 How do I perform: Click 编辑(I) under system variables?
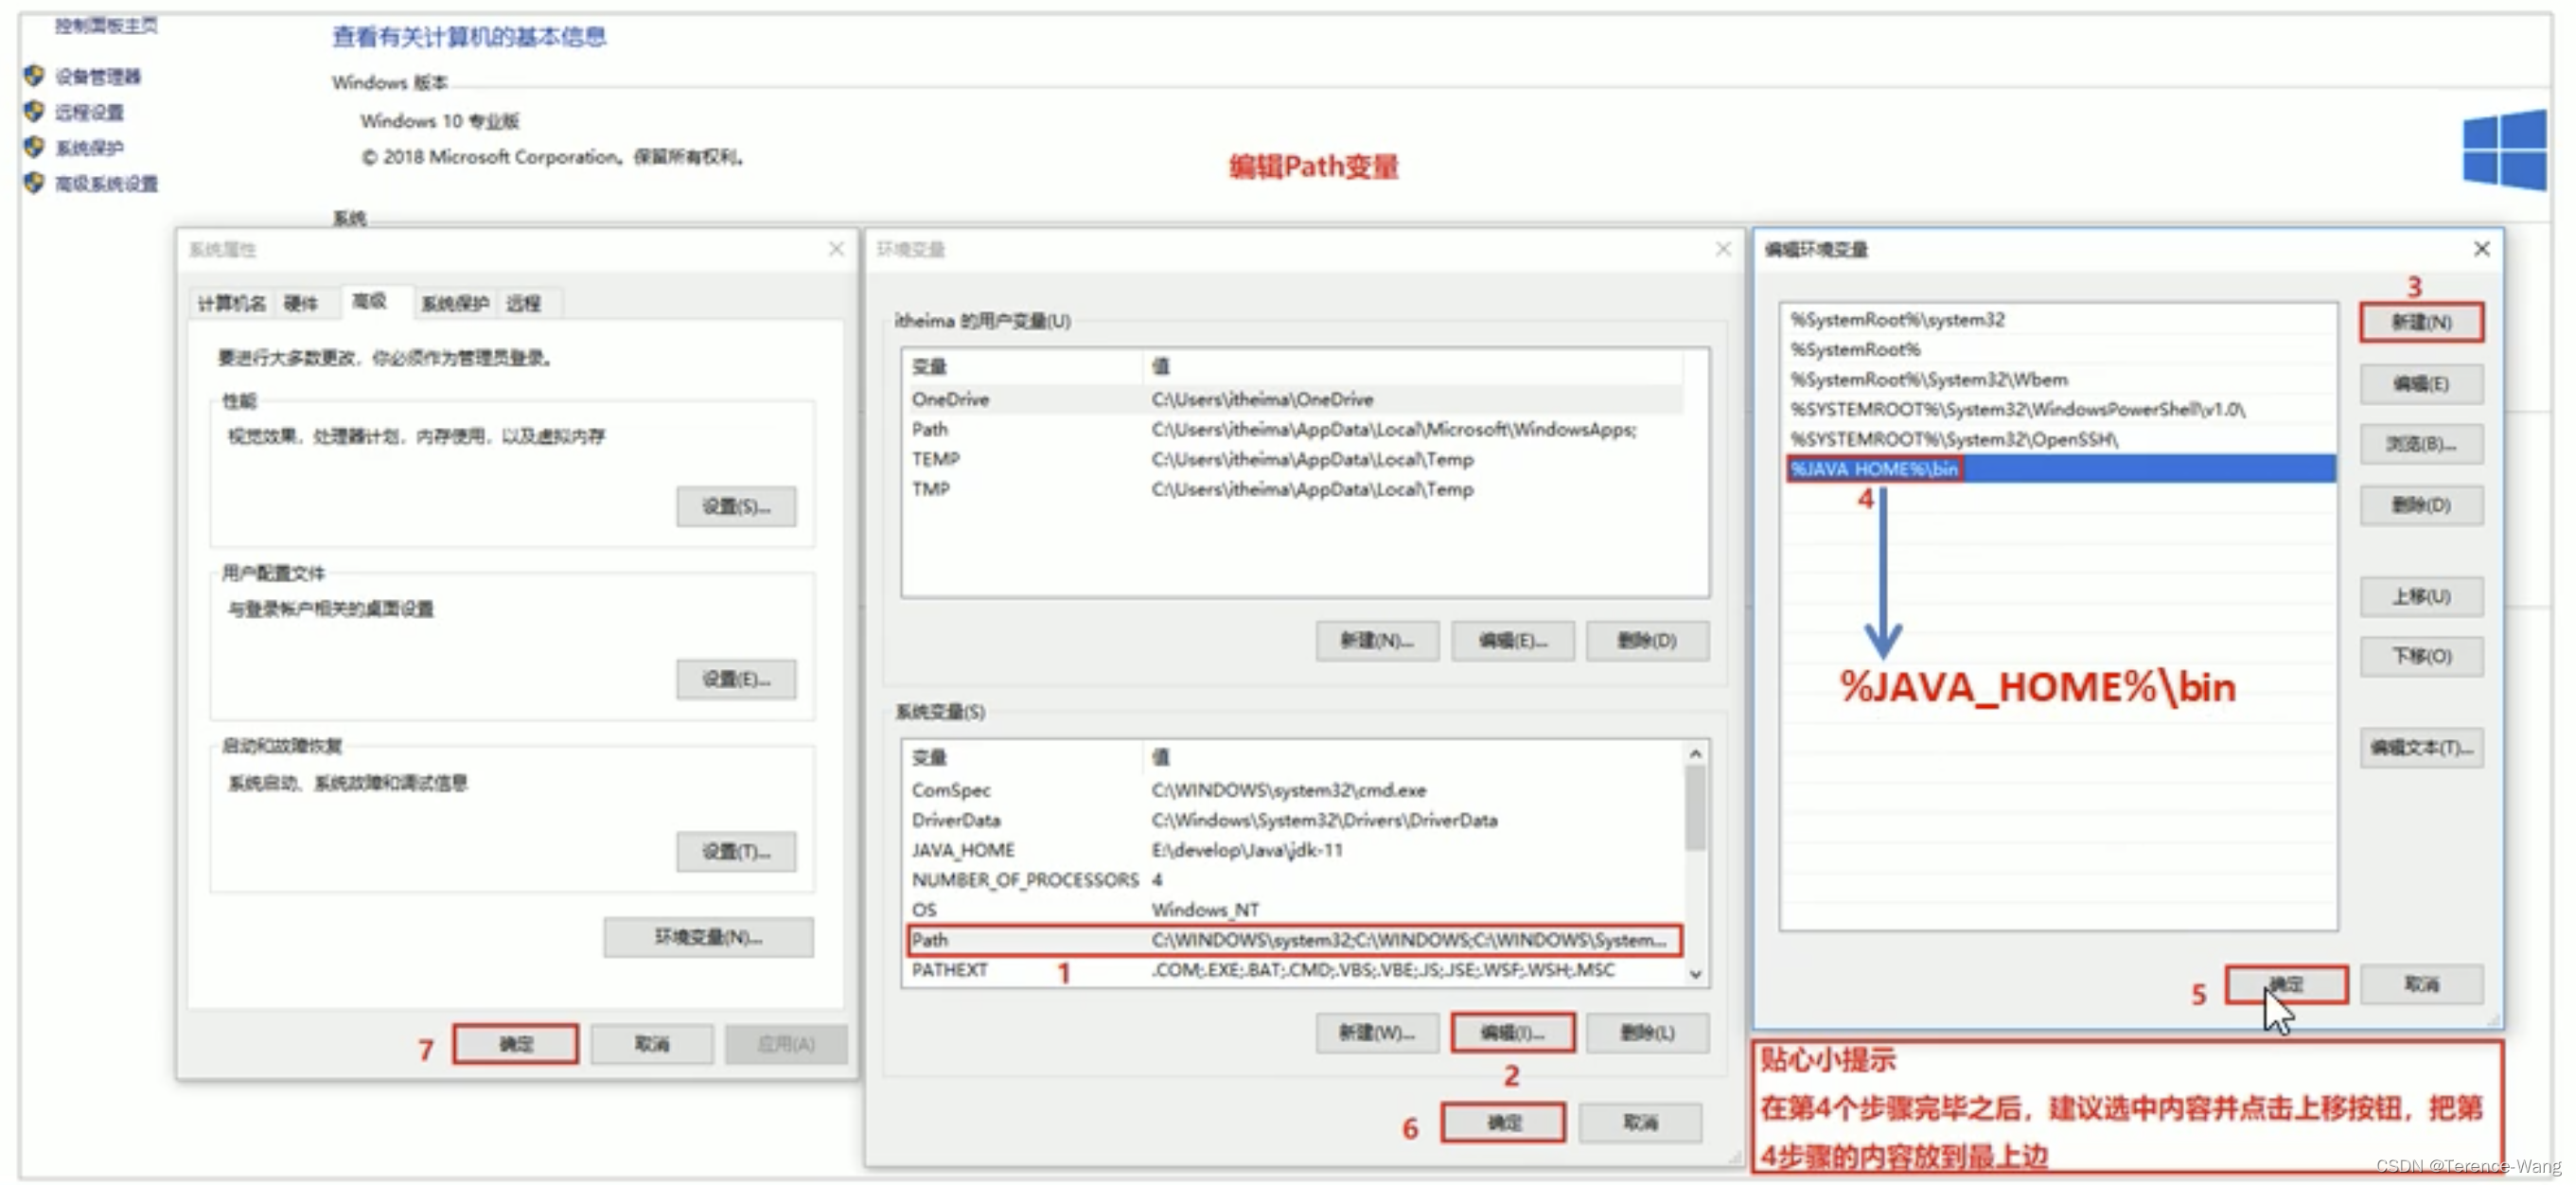(x=1512, y=1033)
